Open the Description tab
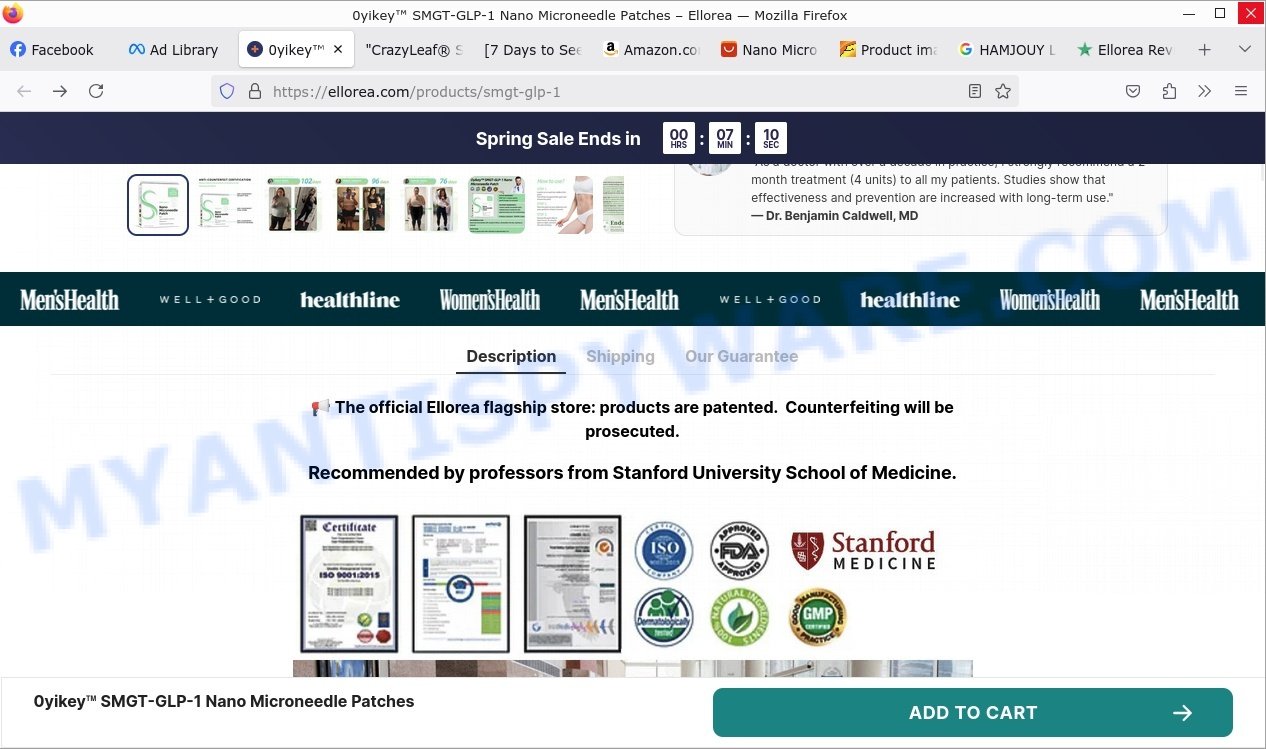Screen dimensions: 1266x749 point(511,356)
